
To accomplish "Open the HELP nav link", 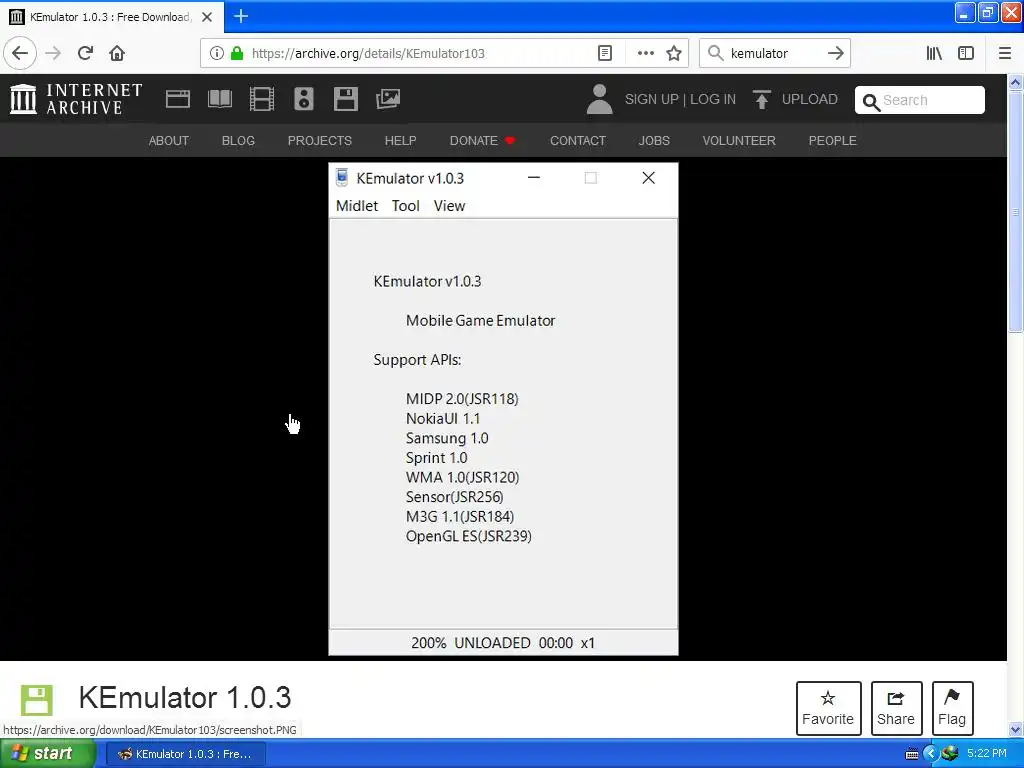I will point(400,140).
